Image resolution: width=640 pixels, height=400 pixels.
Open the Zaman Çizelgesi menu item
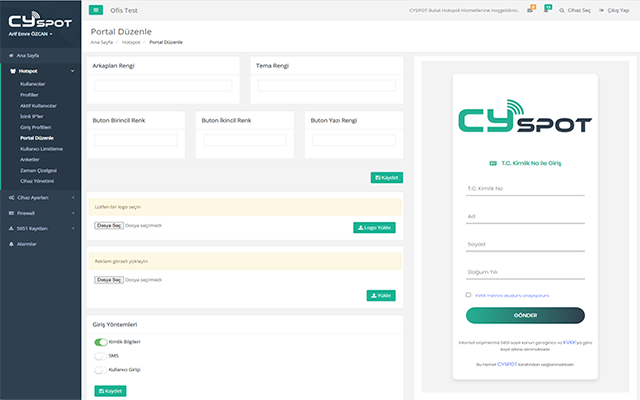point(39,170)
